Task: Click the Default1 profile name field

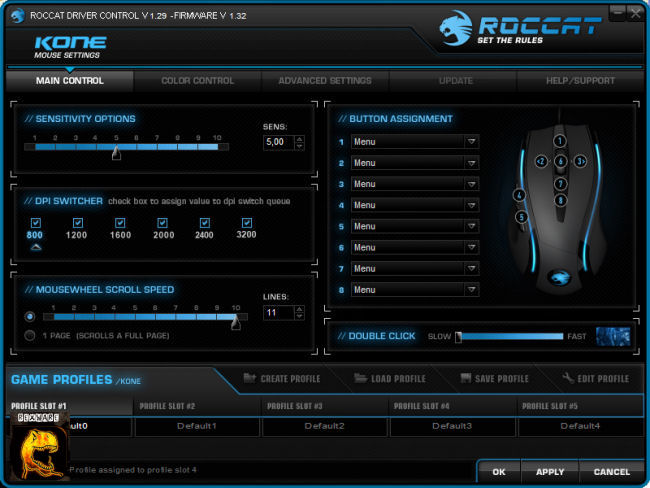Action: pos(197,426)
